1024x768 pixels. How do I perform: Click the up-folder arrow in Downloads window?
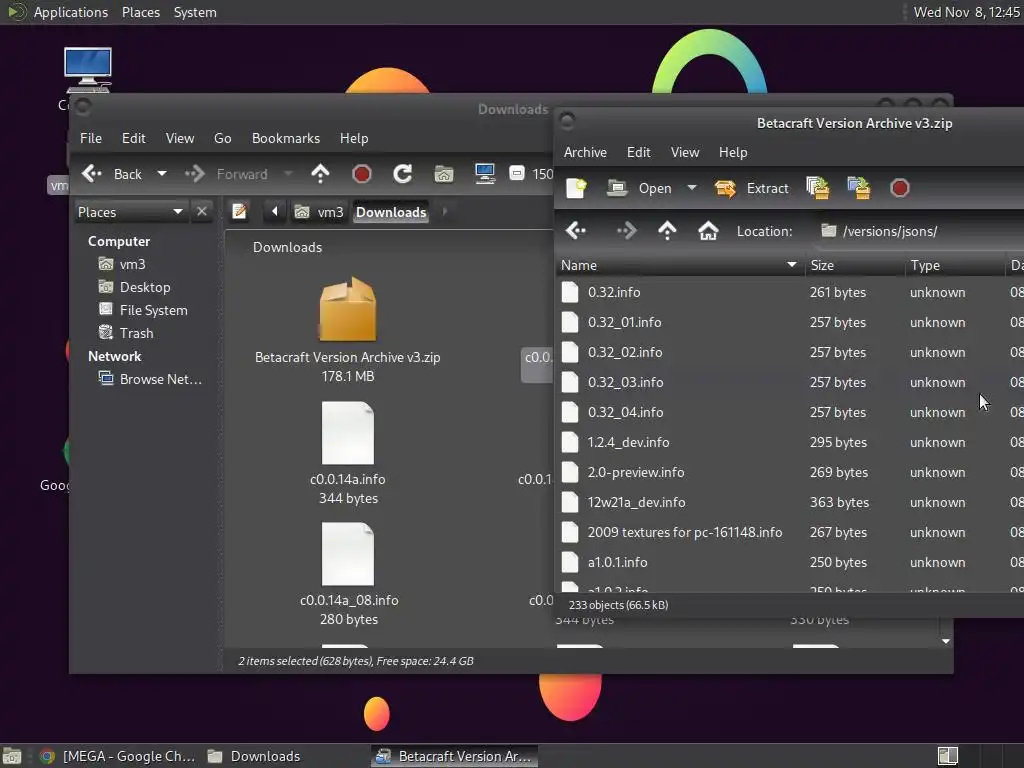click(x=320, y=174)
